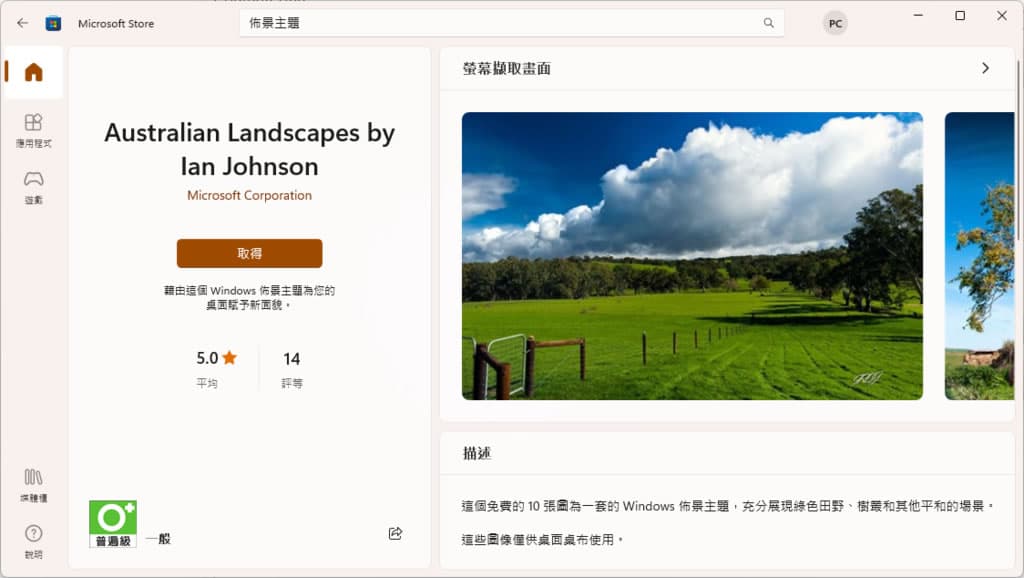
Task: Click the text 這些圖像僅供桌面桌布使用
Action: [x=542, y=539]
